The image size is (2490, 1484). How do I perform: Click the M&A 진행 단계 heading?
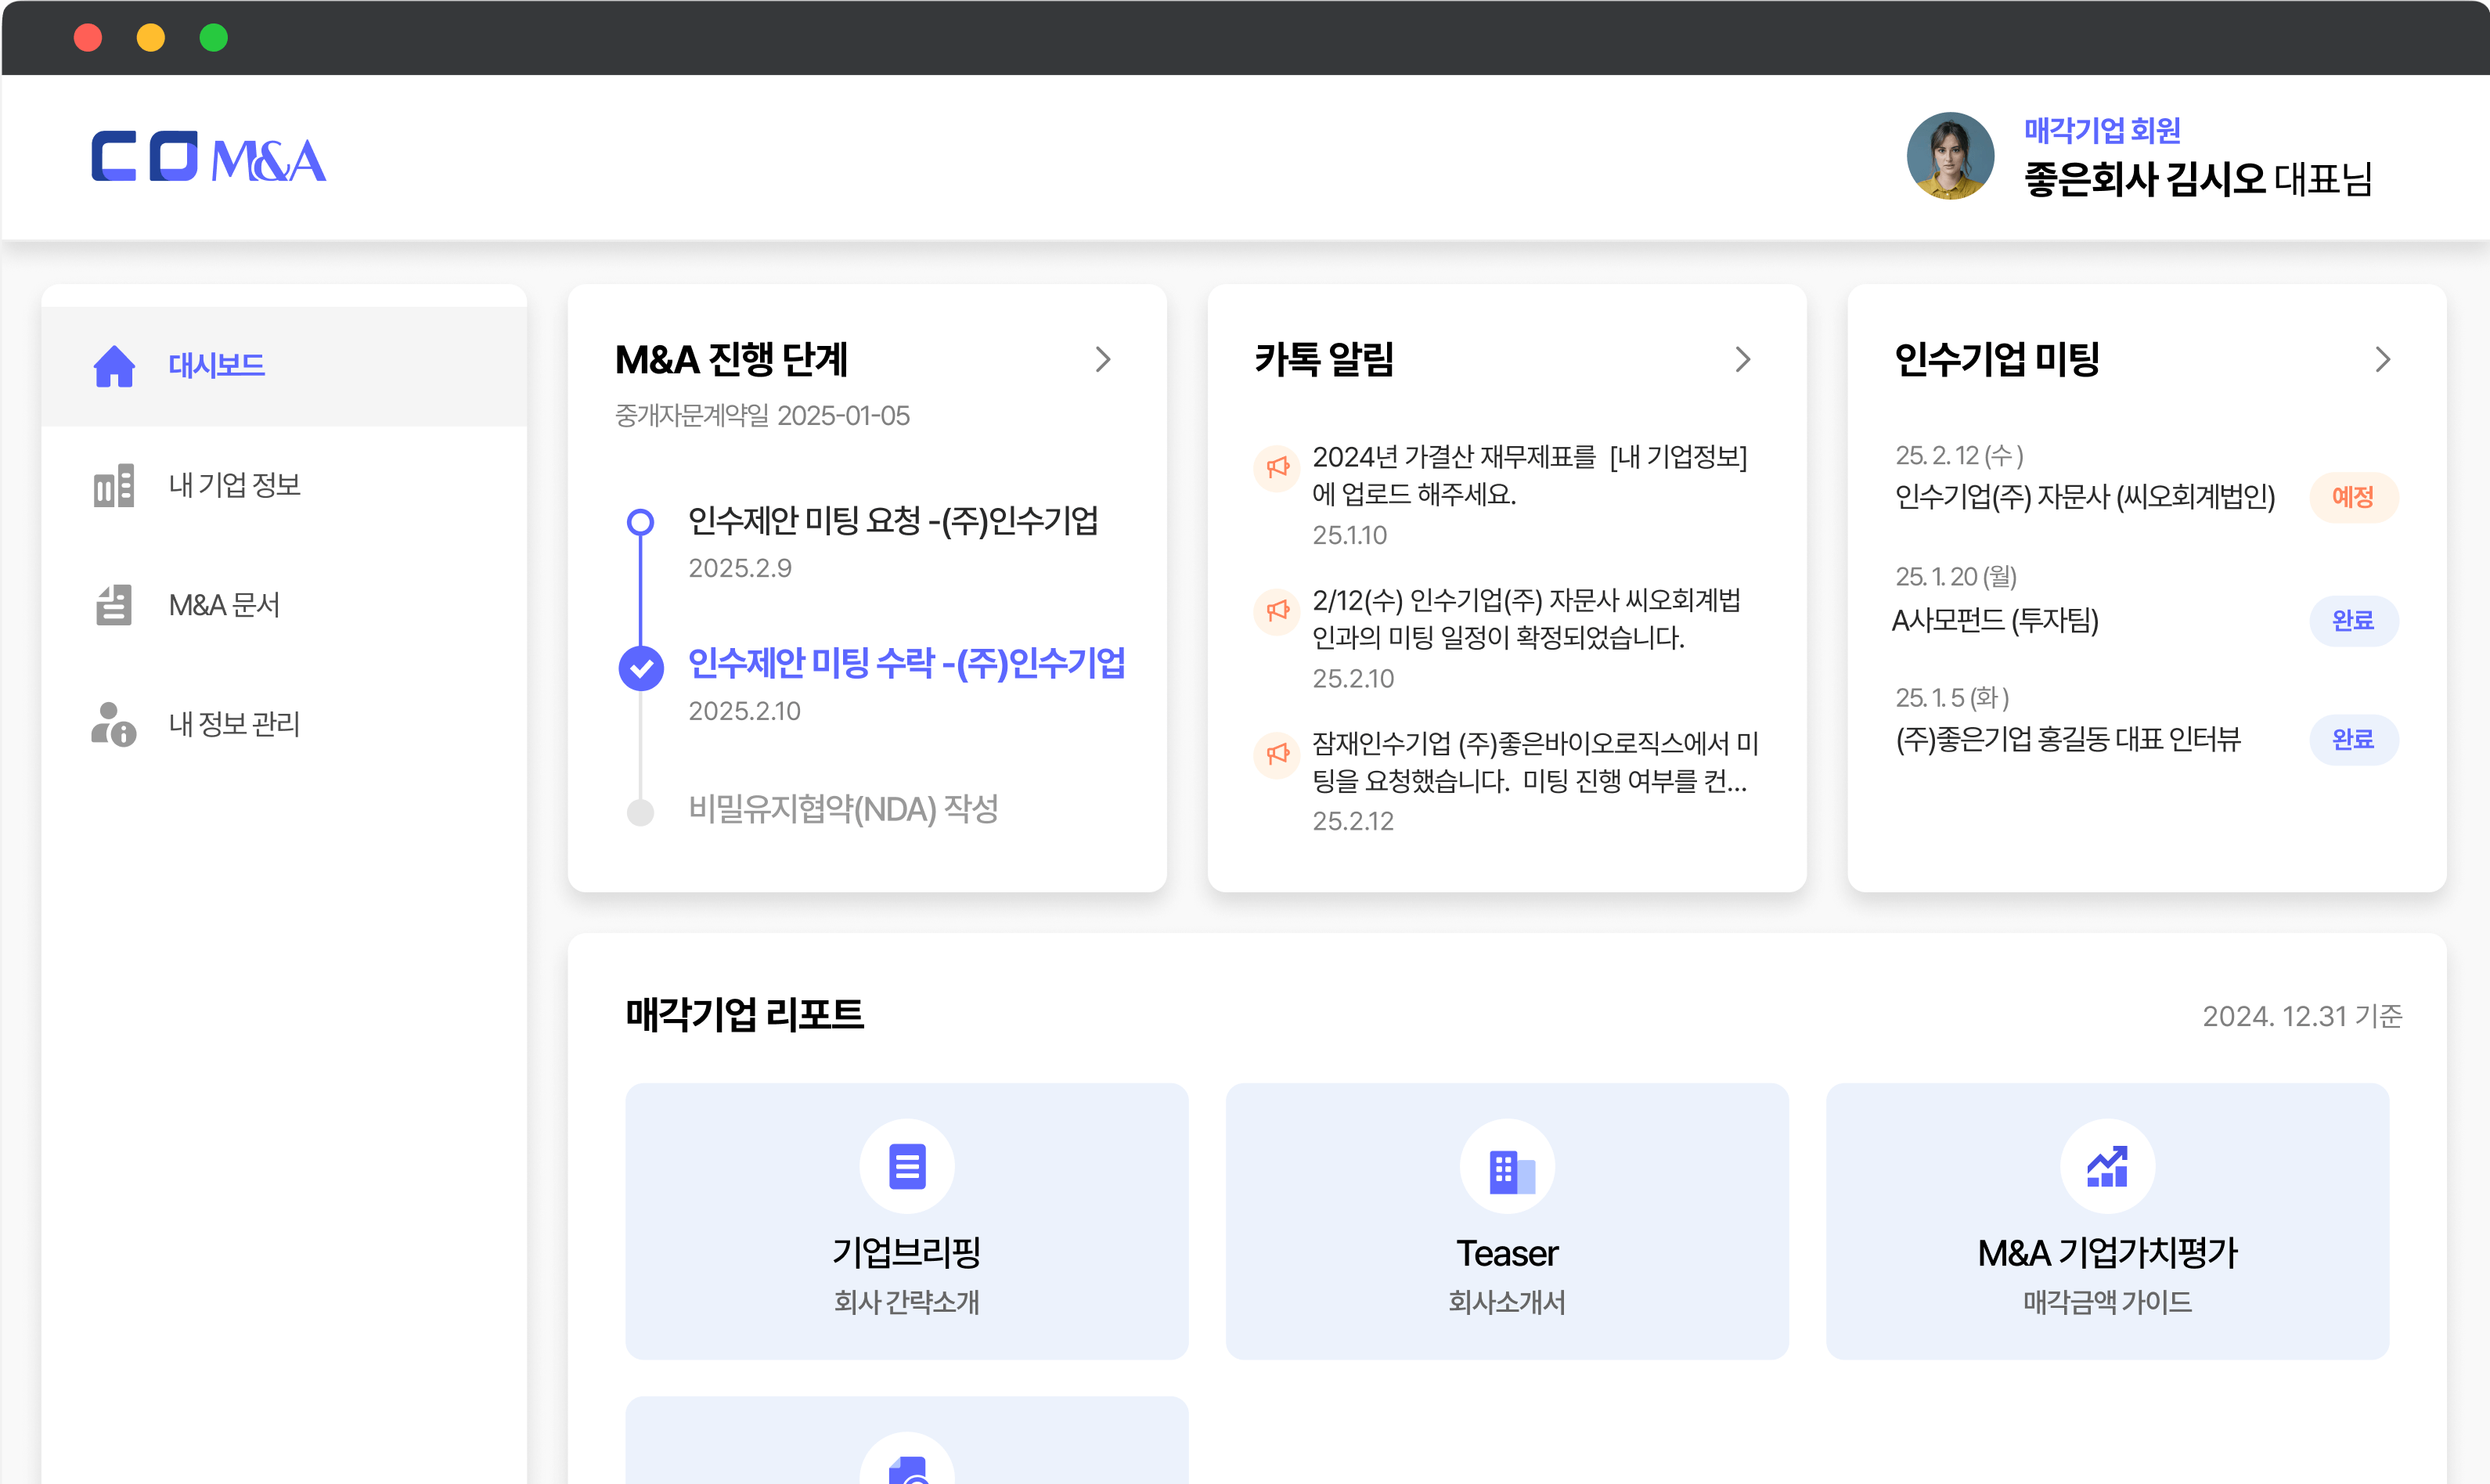click(x=731, y=360)
